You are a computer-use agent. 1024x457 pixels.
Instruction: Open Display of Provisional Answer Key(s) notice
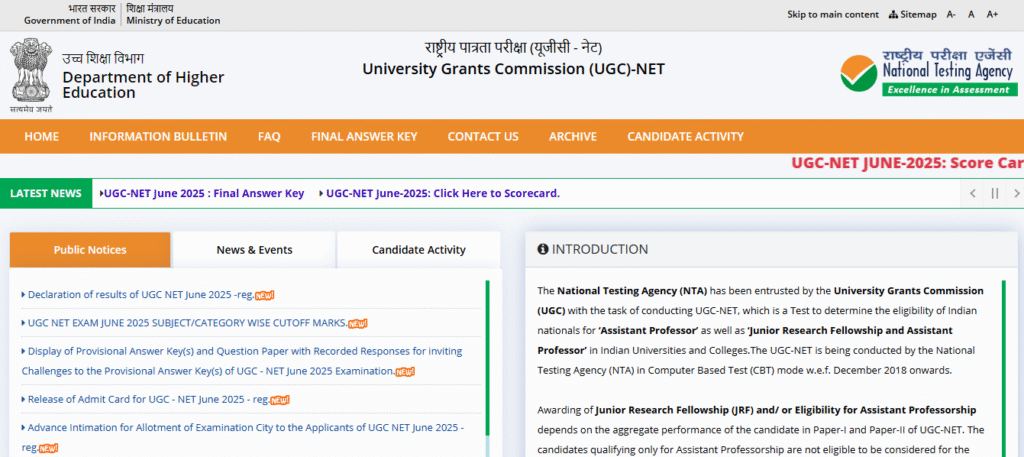(x=242, y=361)
